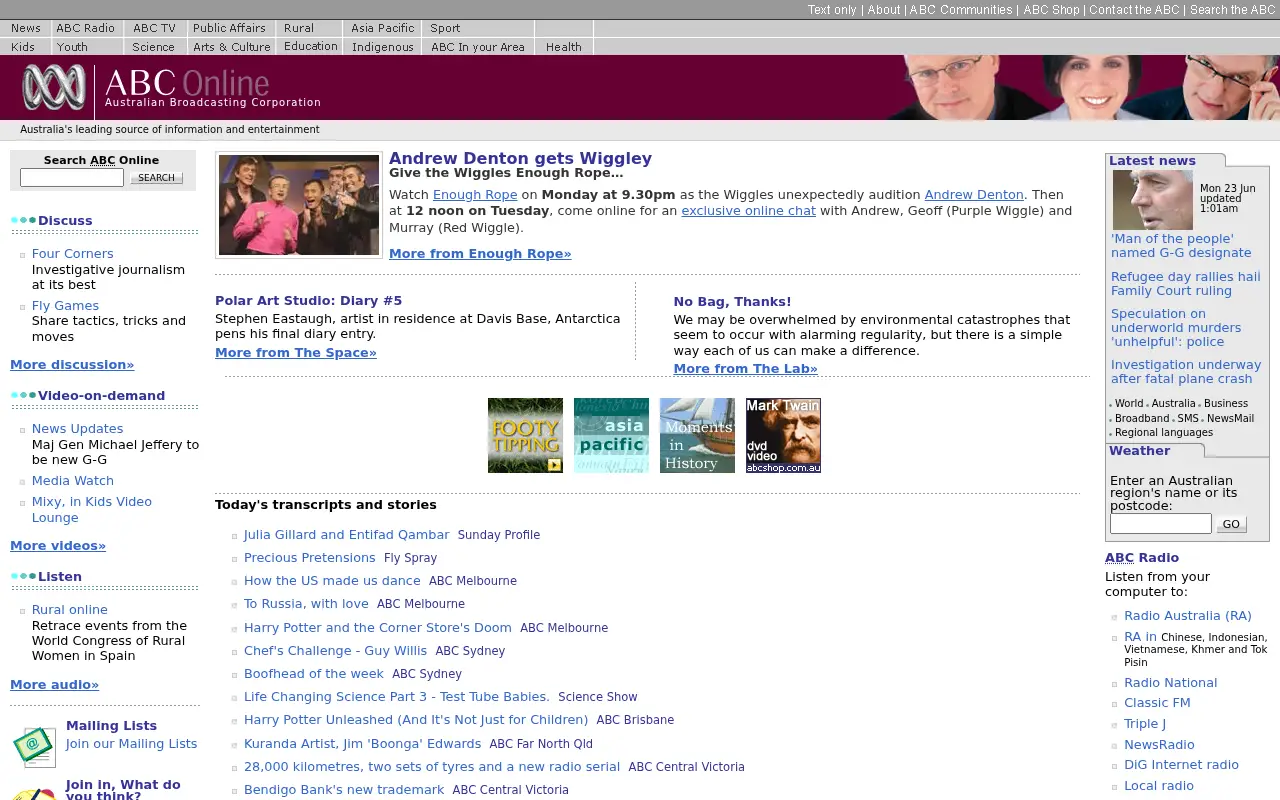Open the Moments in History tile
Image resolution: width=1280 pixels, height=800 pixels.
[x=697, y=435]
